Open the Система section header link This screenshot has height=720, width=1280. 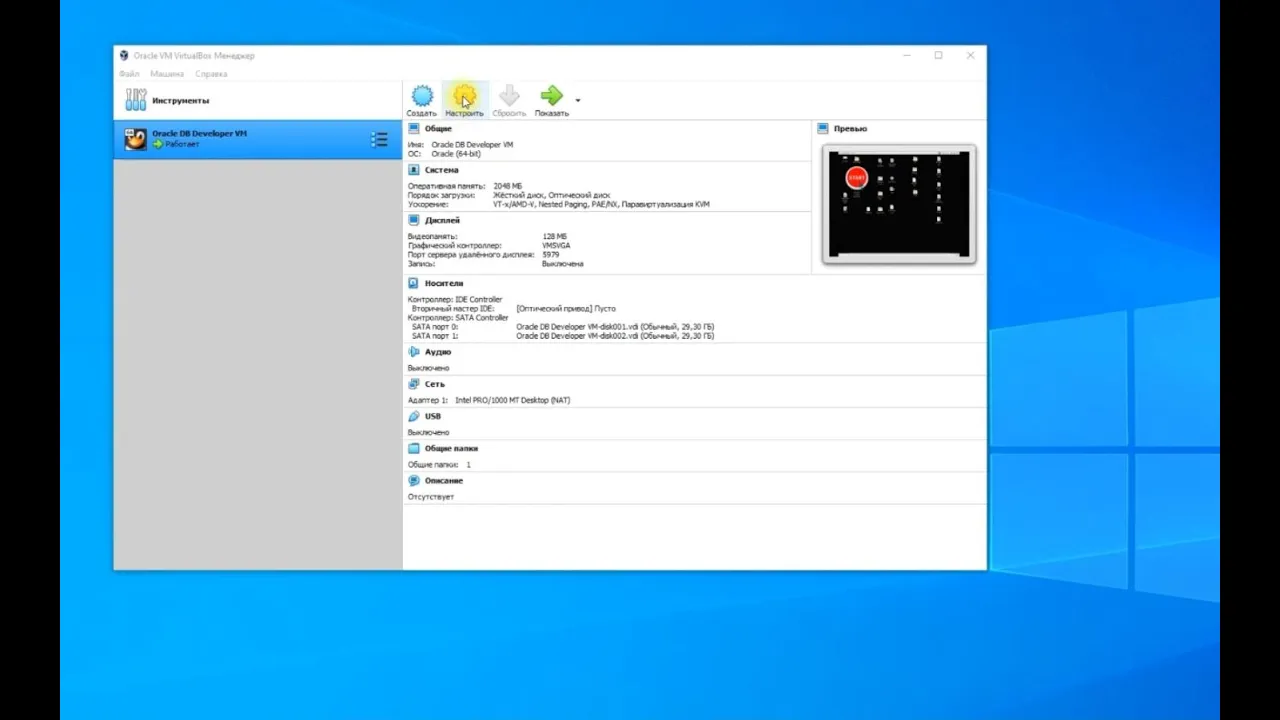click(441, 170)
